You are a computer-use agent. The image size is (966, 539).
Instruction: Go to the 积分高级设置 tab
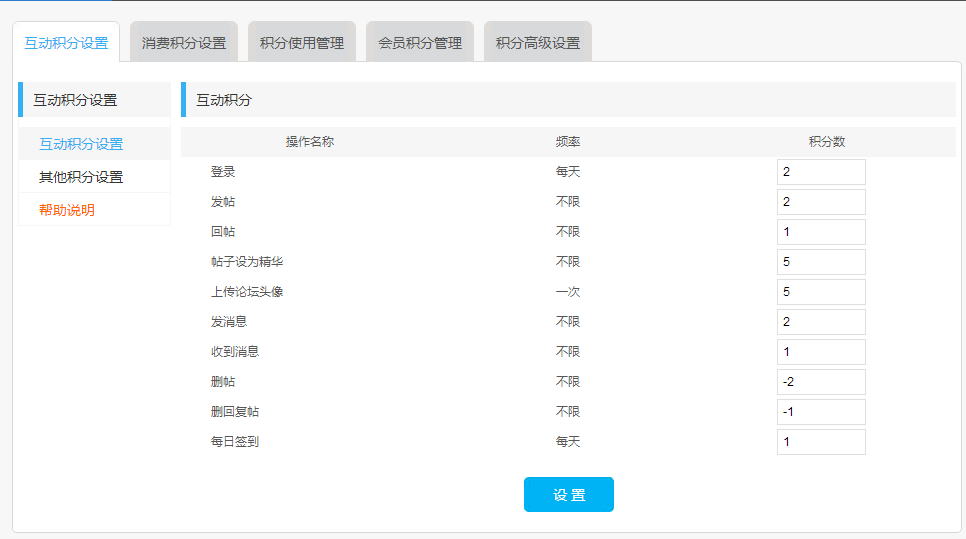[x=538, y=43]
